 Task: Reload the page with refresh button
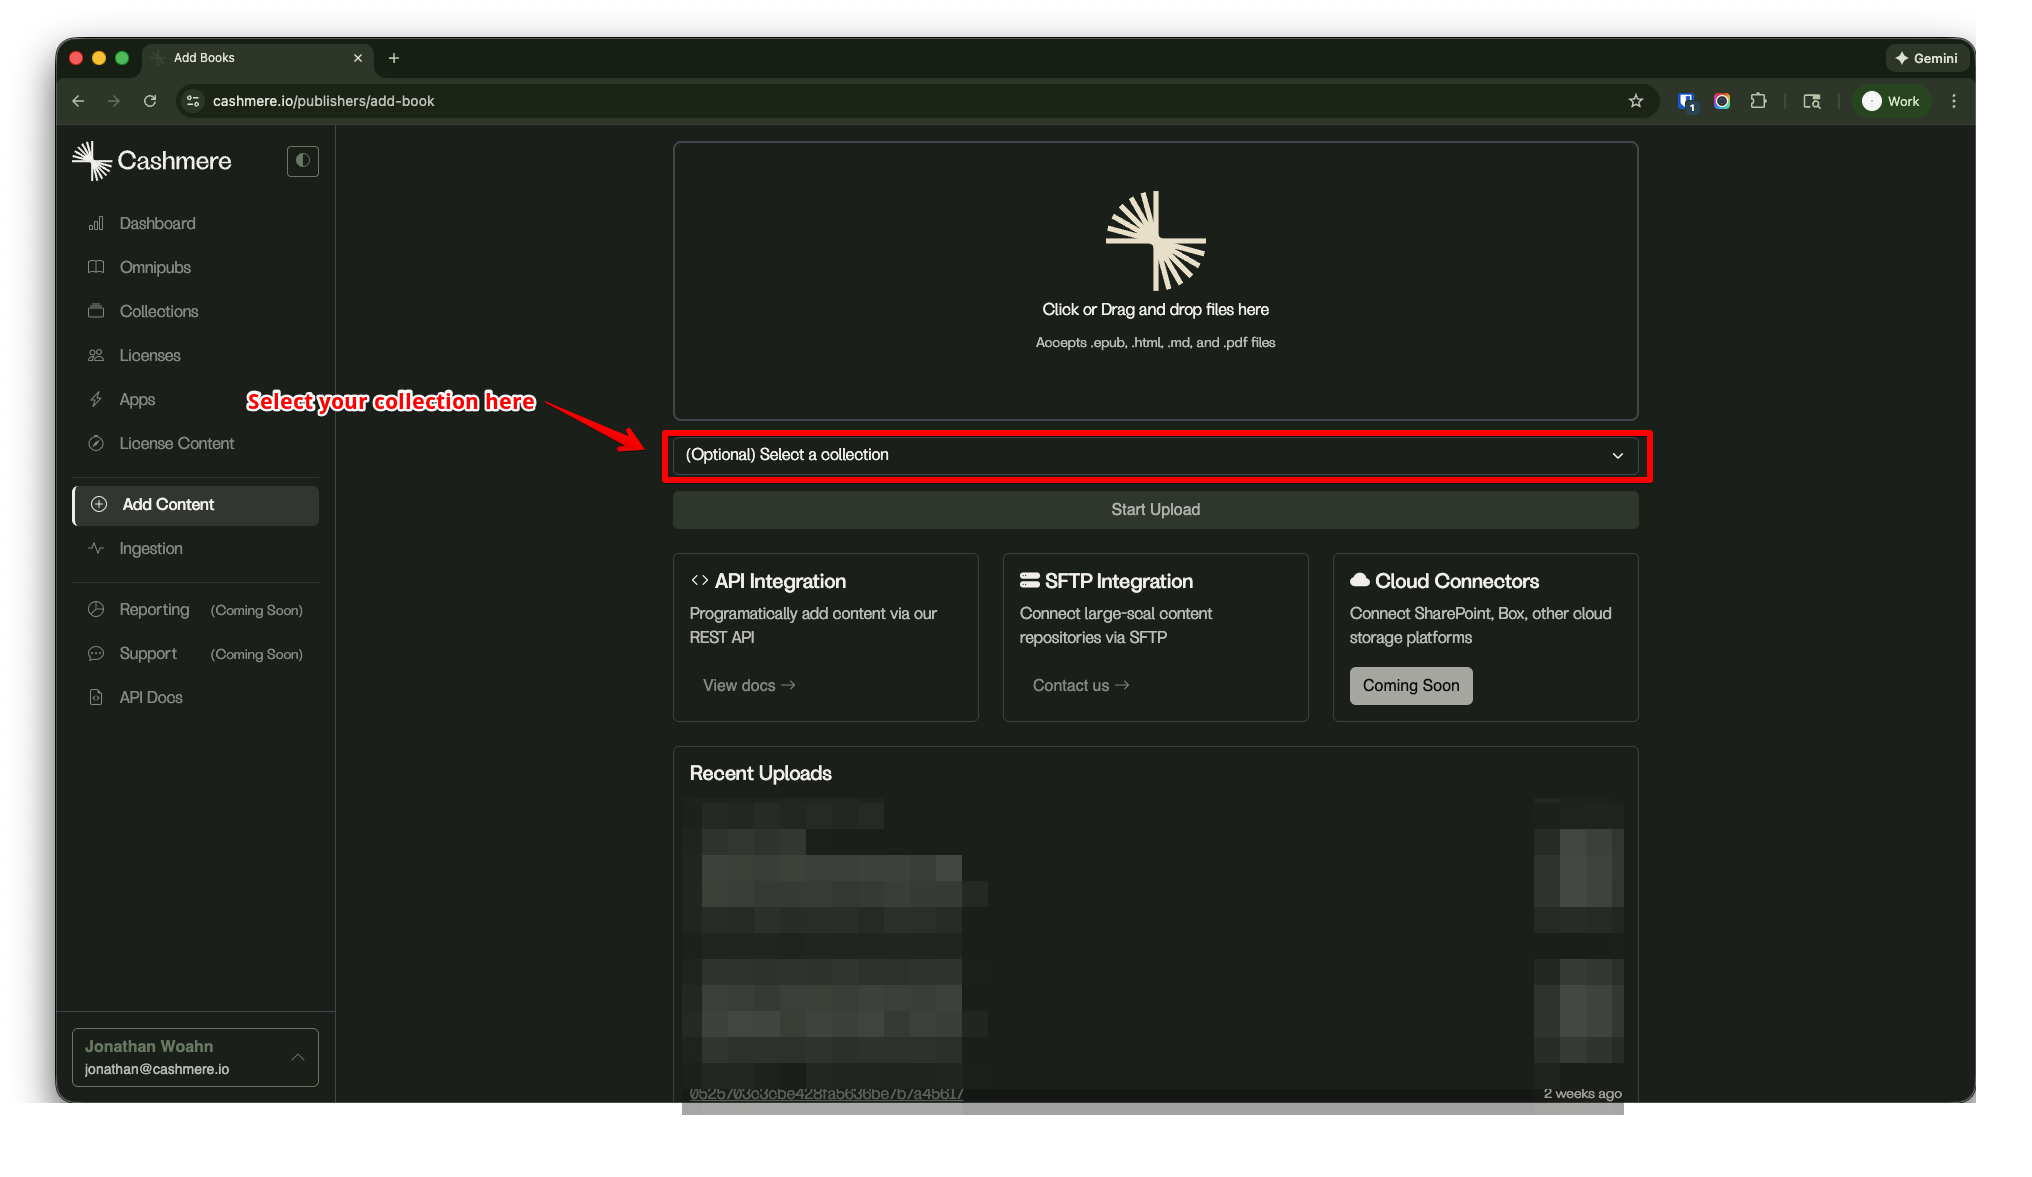(x=150, y=101)
